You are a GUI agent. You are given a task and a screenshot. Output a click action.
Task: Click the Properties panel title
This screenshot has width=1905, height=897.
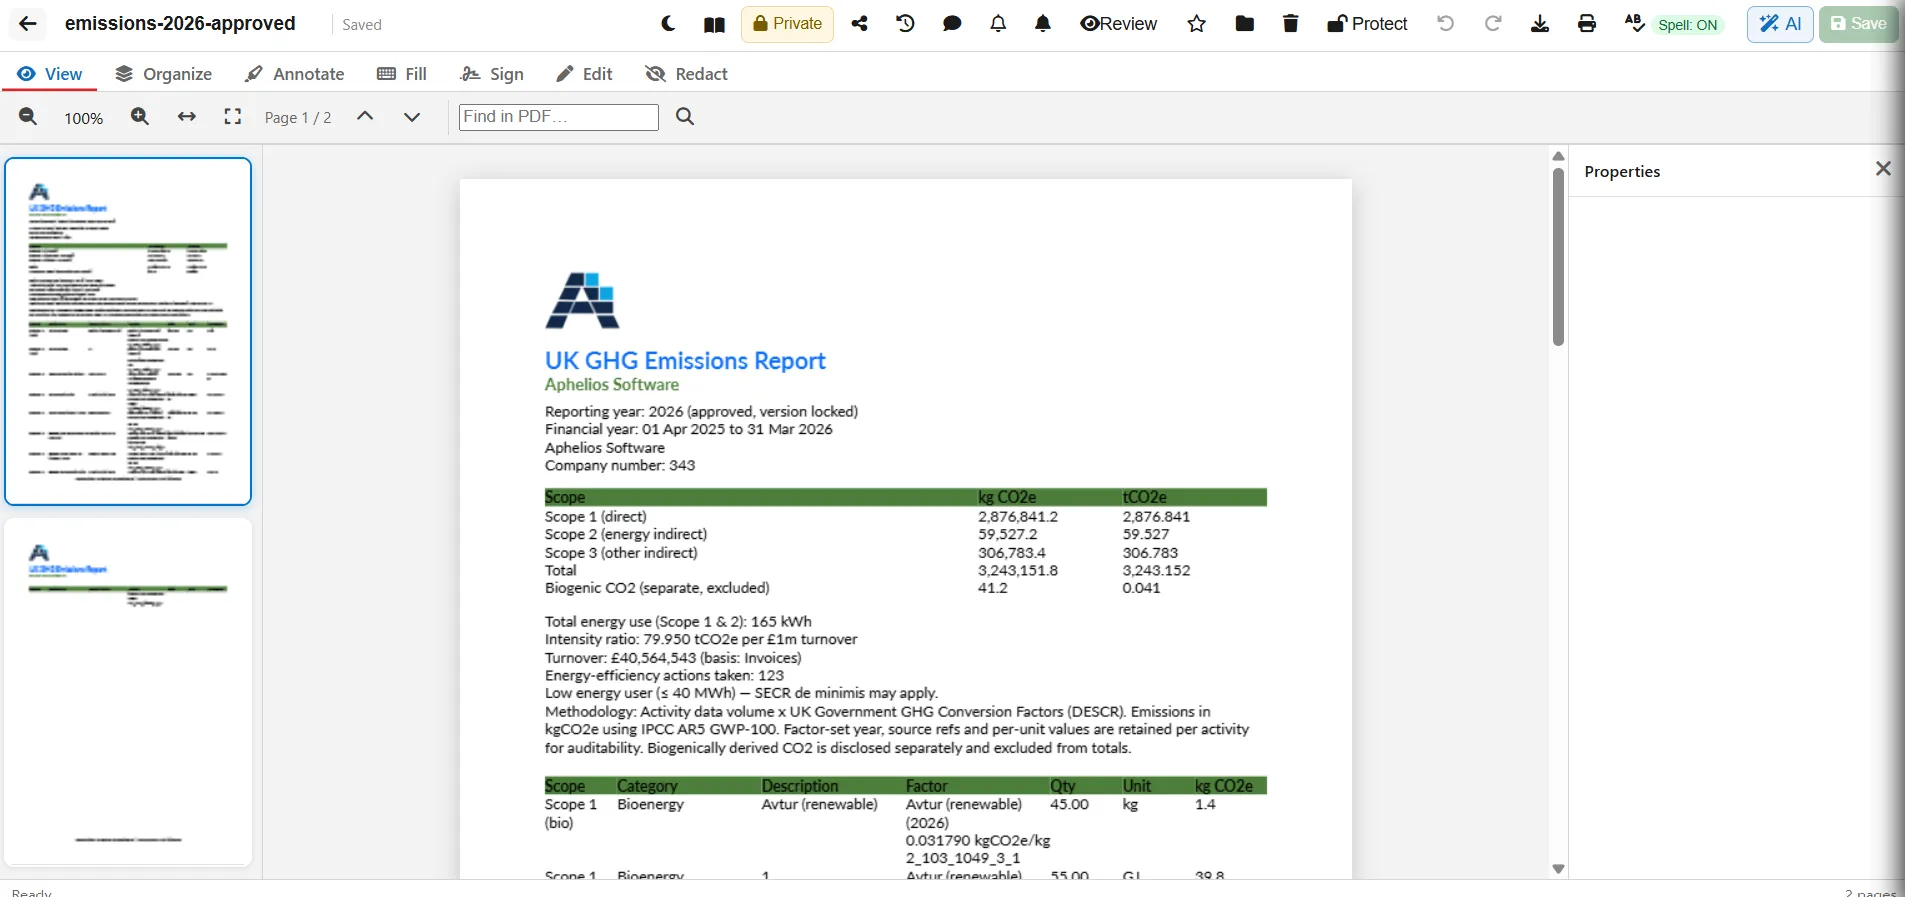pos(1622,172)
